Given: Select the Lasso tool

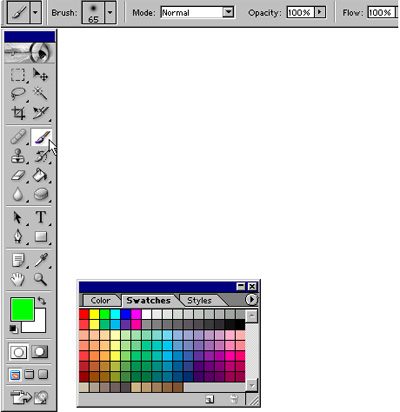Looking at the screenshot, I should tap(18, 94).
